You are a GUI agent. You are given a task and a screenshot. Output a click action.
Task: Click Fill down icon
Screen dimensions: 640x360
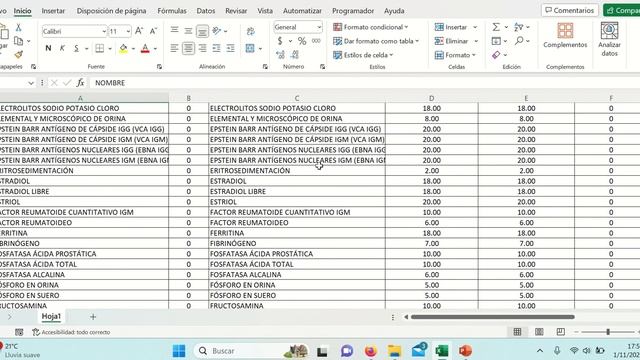click(496, 41)
